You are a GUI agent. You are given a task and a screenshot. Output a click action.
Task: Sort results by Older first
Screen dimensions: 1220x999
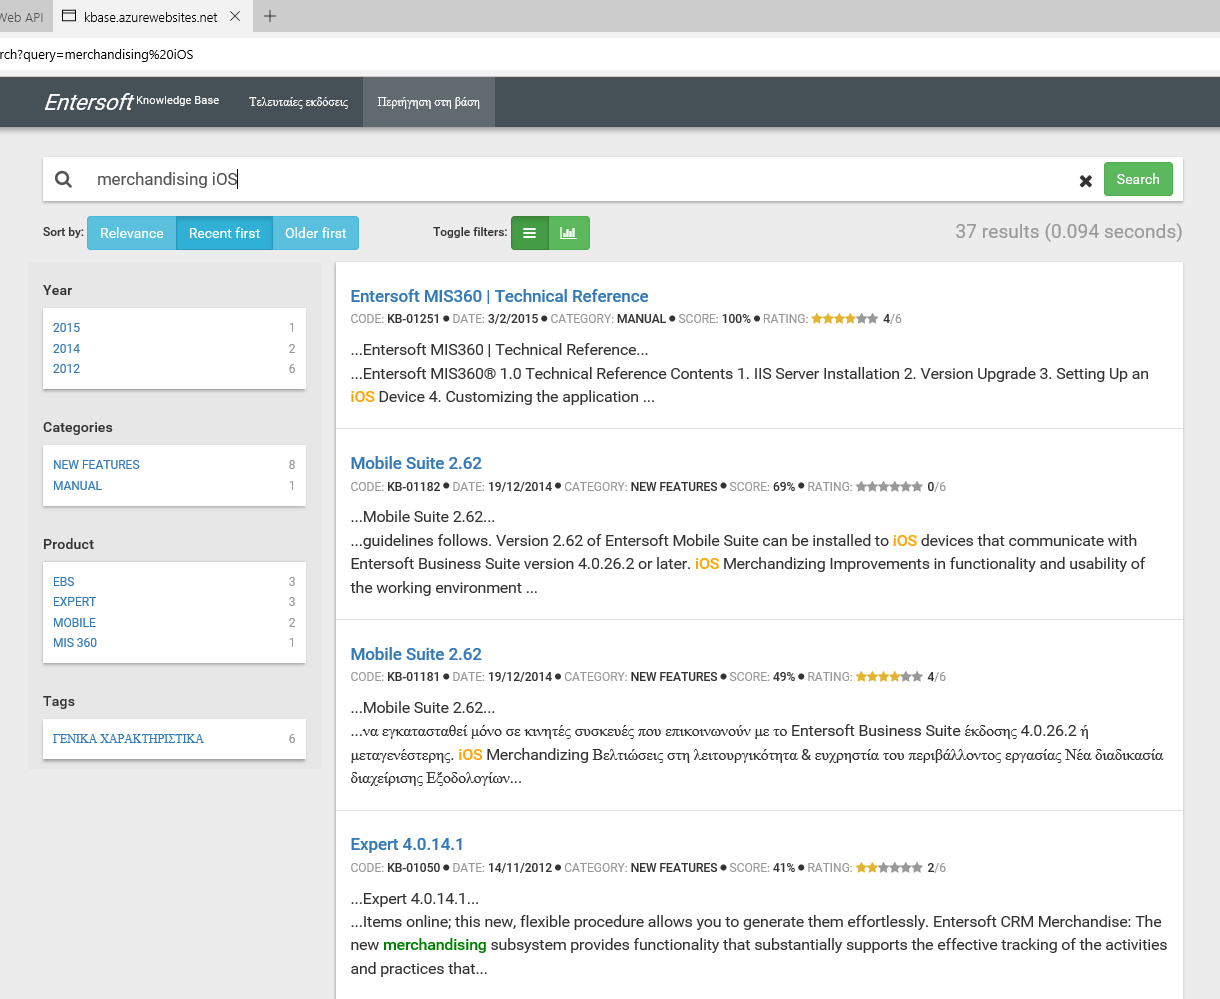(x=315, y=233)
